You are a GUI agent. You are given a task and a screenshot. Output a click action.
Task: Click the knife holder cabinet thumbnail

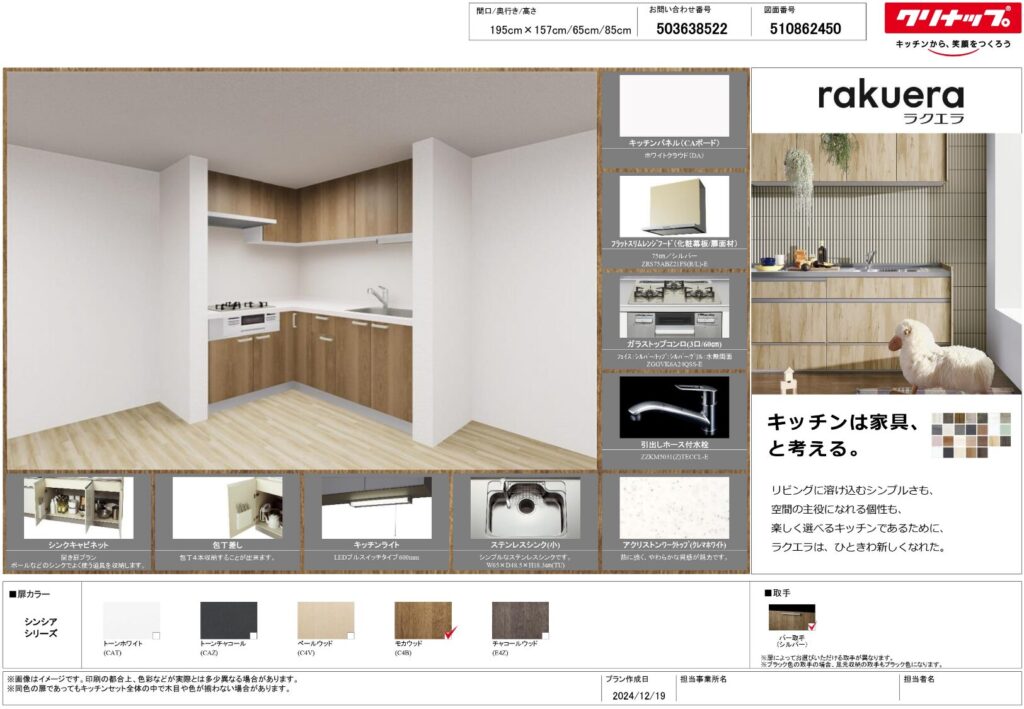(x=227, y=507)
